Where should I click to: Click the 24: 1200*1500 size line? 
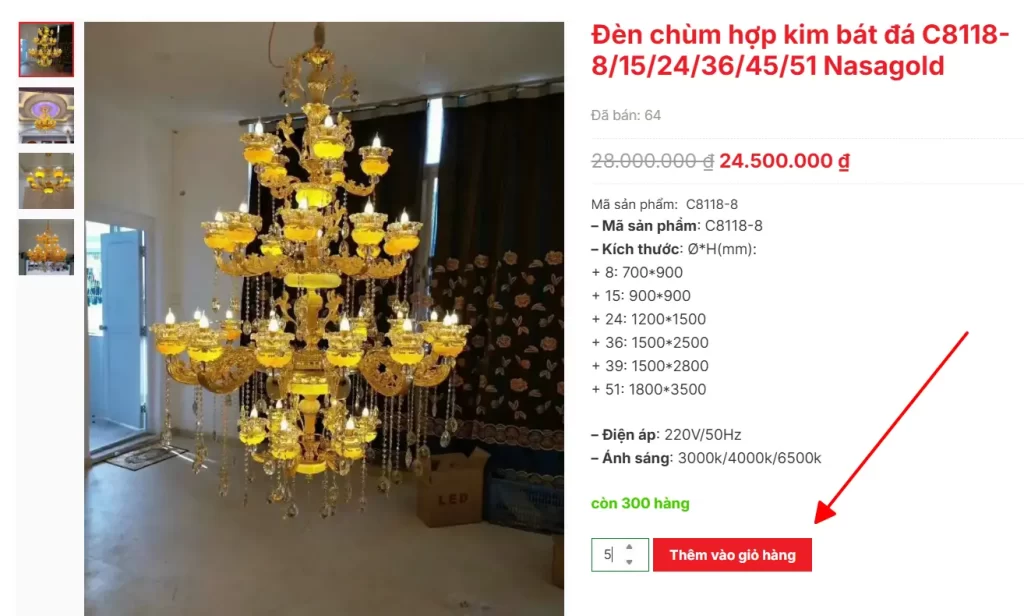tap(648, 319)
